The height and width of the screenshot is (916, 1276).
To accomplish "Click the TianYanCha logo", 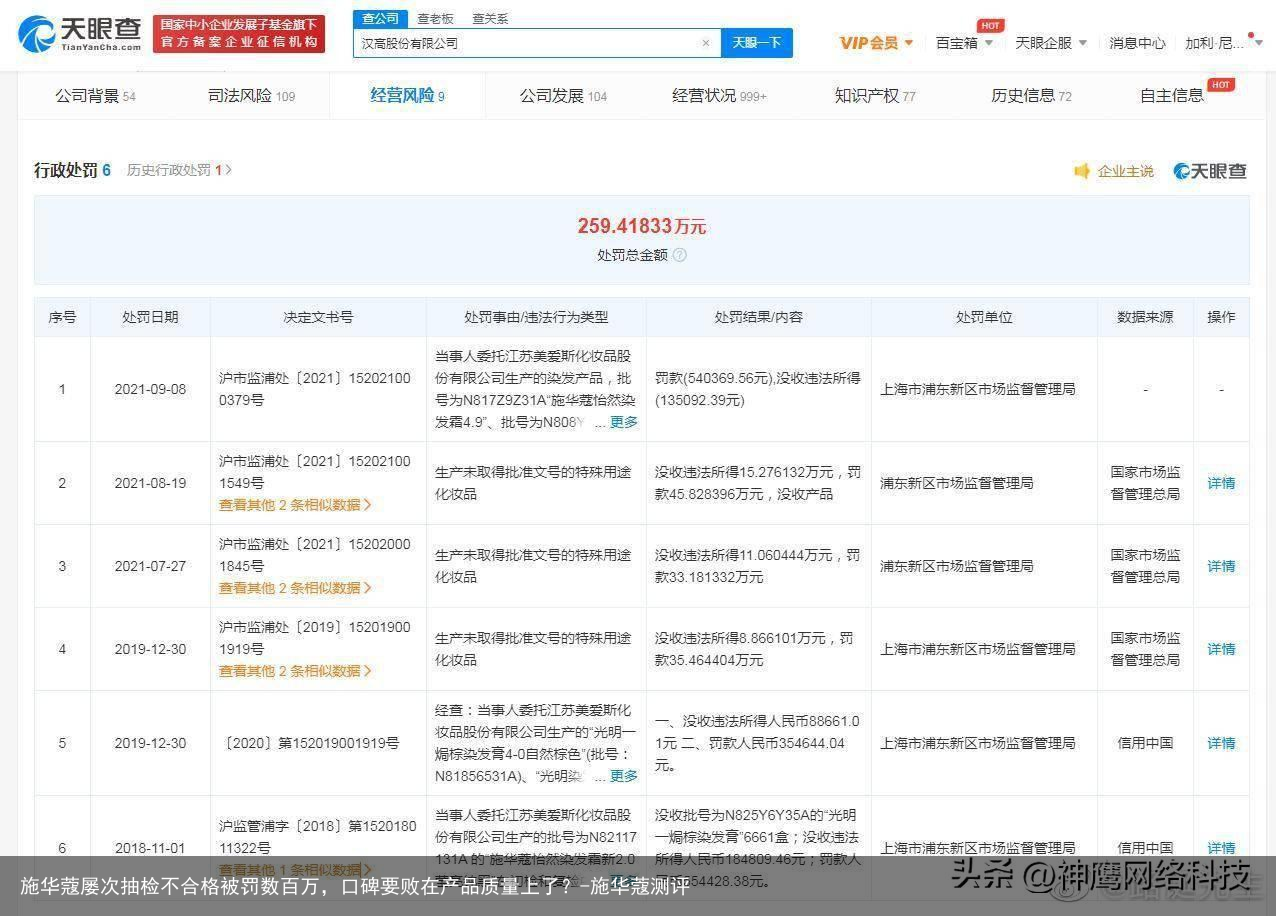I will pos(80,34).
